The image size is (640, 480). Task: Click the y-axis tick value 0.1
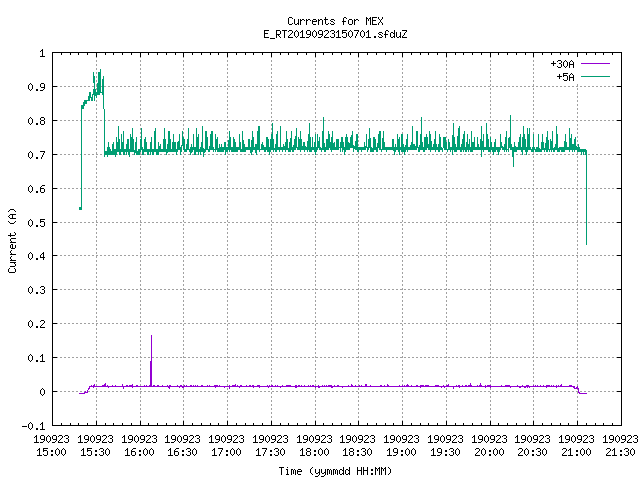[36, 358]
